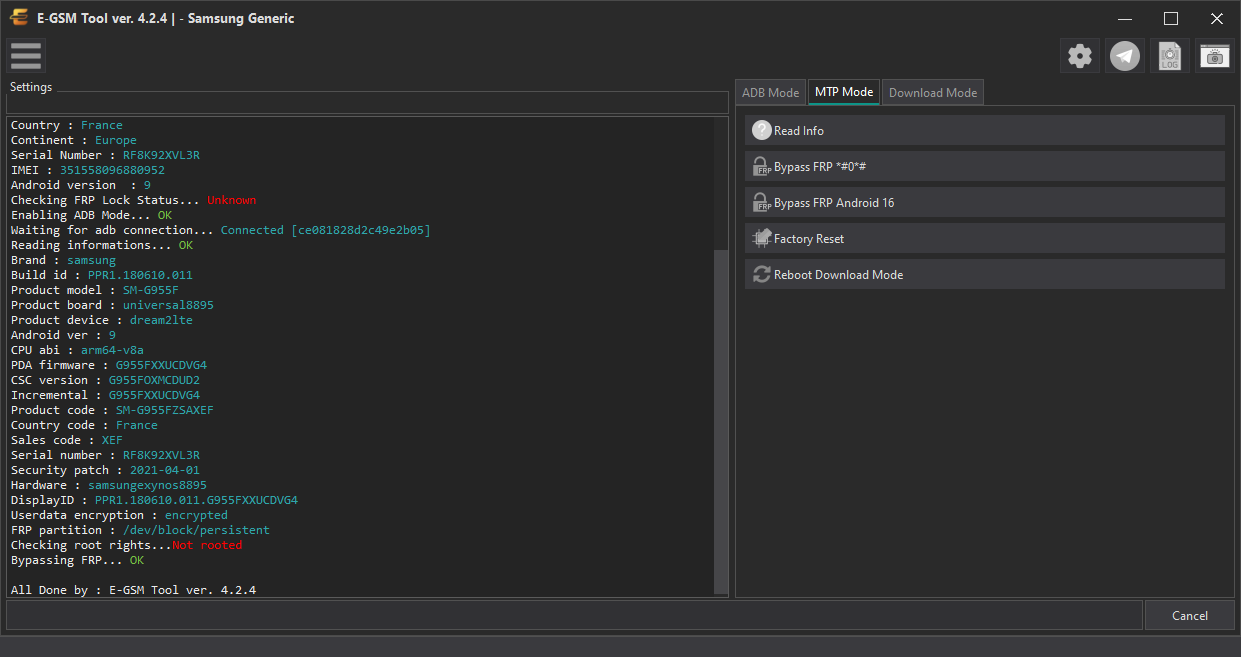The height and width of the screenshot is (657, 1241).
Task: Select first serial number RF8K92XVL3R line
Action: pos(105,155)
